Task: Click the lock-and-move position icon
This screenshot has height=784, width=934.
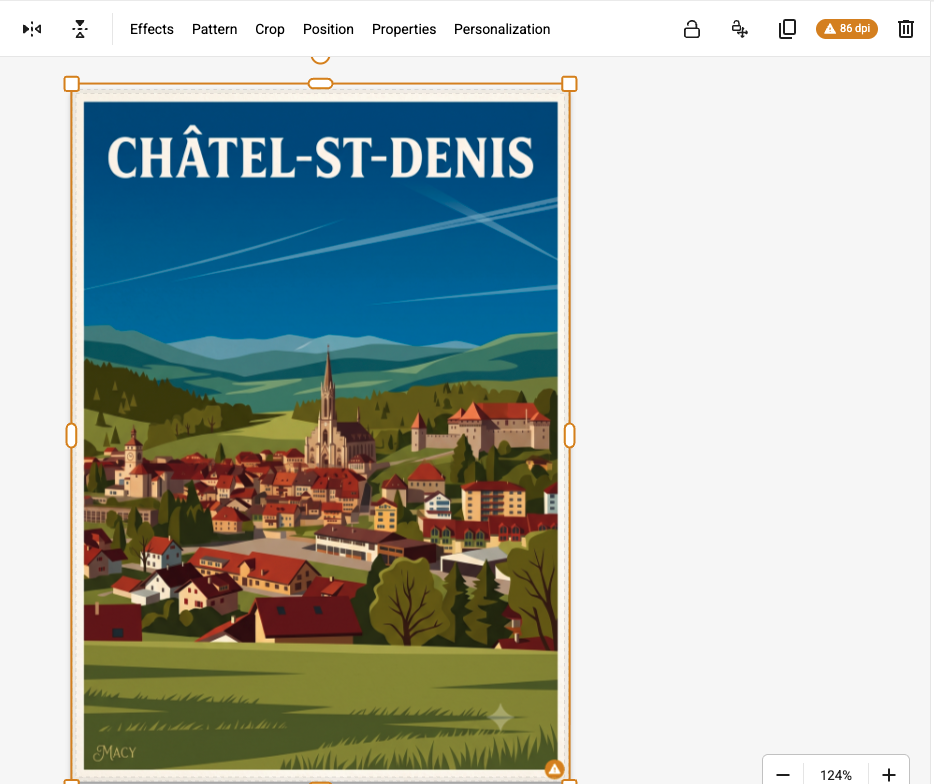Action: click(x=739, y=29)
